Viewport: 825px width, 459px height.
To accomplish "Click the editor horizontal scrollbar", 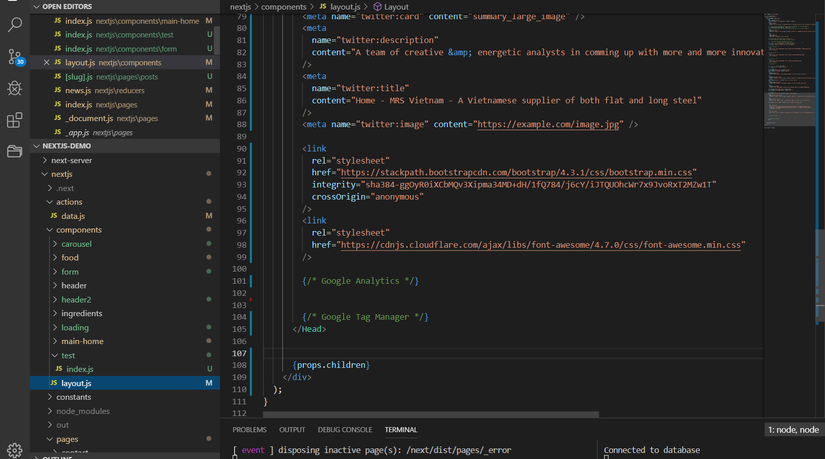I will (x=430, y=414).
